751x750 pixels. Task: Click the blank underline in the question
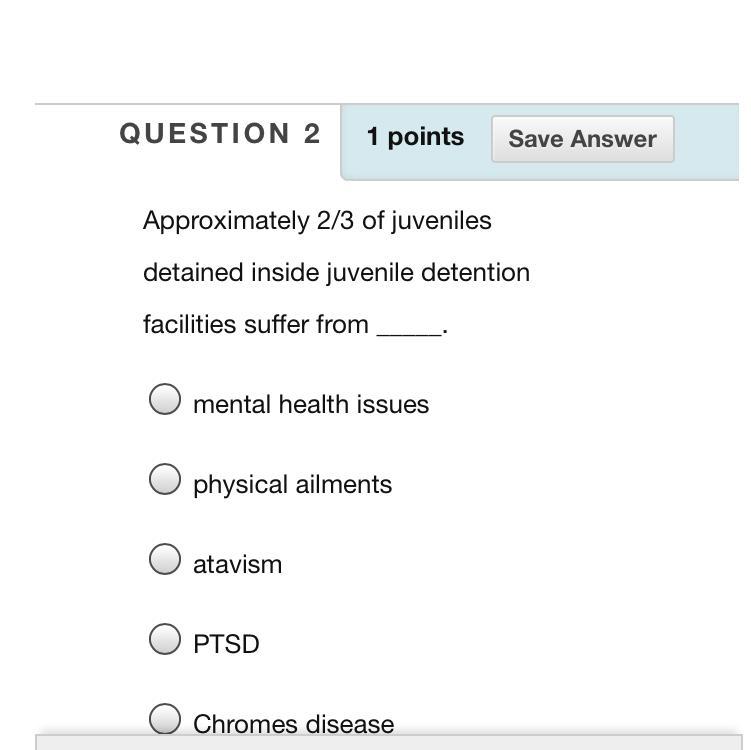pos(409,328)
